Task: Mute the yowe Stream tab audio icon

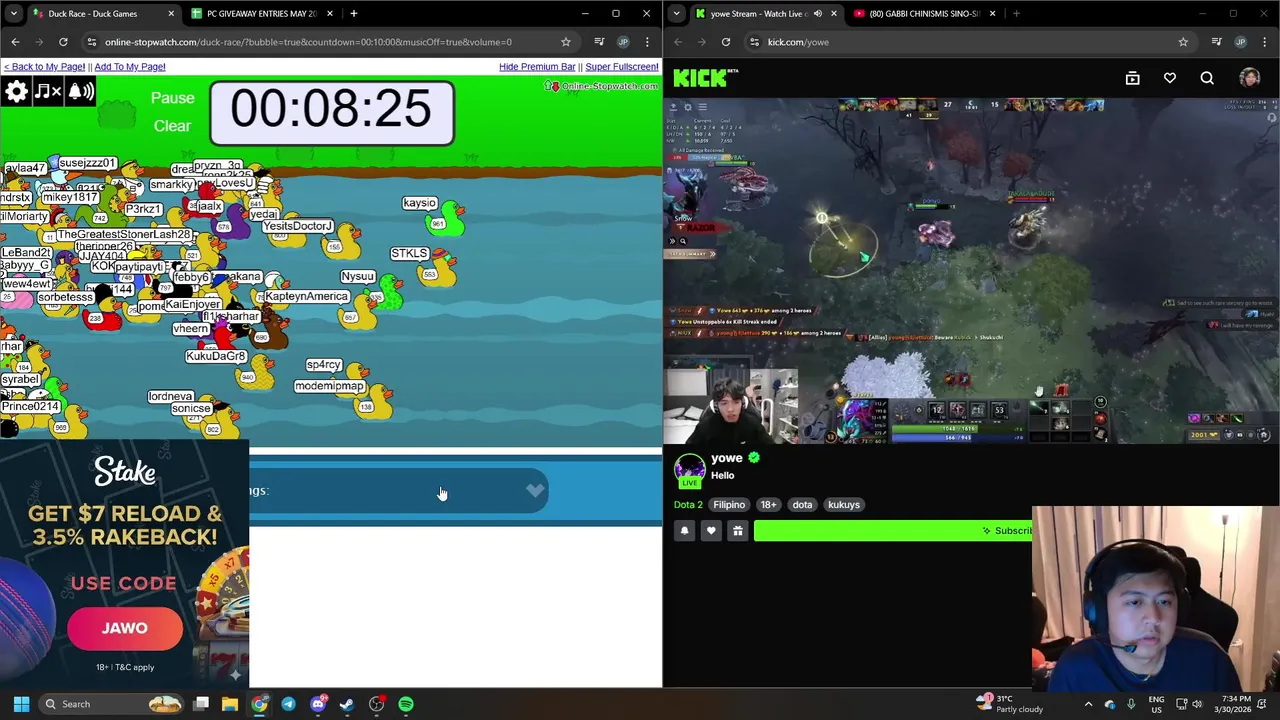Action: (x=818, y=14)
